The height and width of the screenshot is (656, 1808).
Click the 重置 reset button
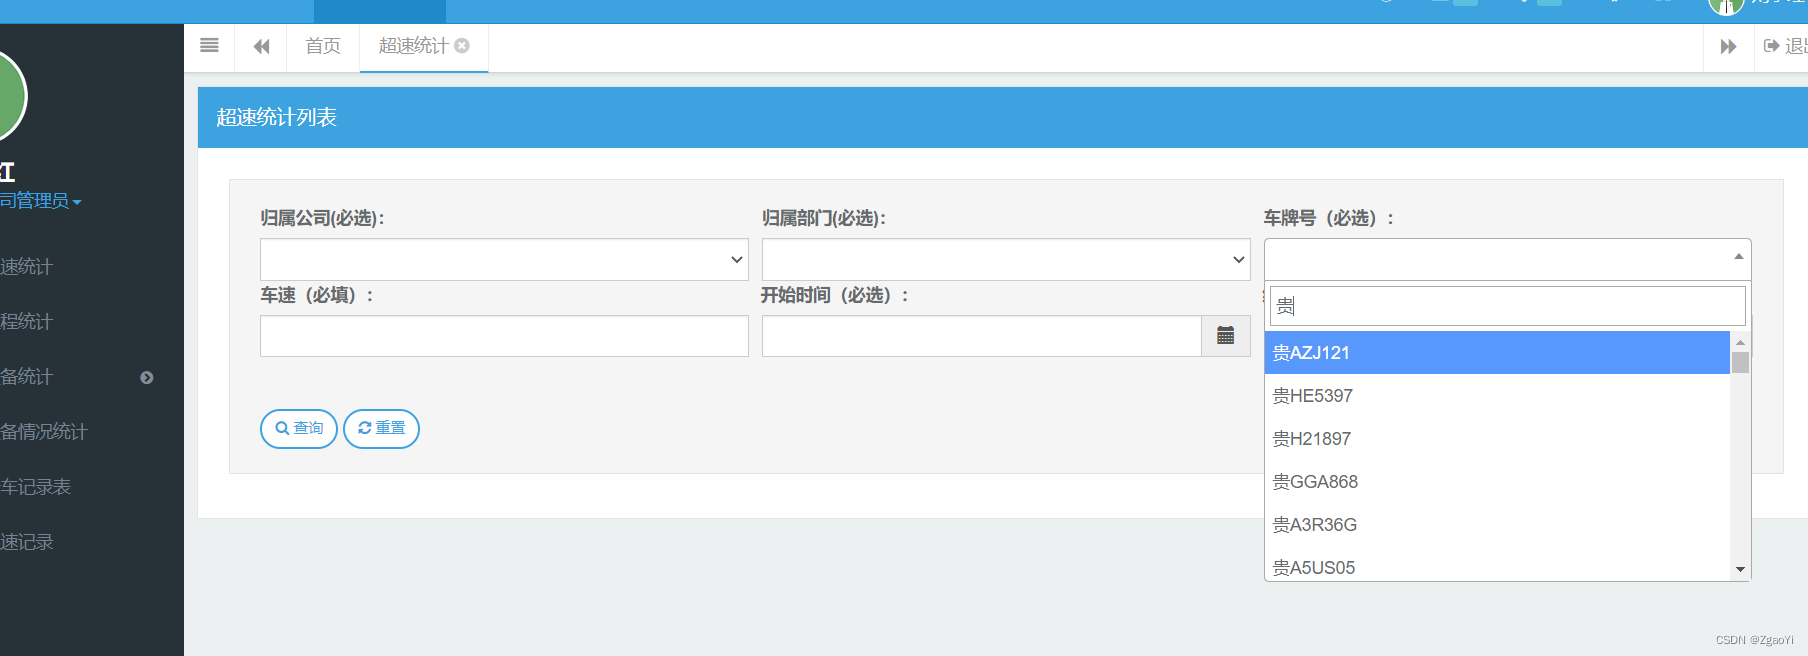(381, 428)
